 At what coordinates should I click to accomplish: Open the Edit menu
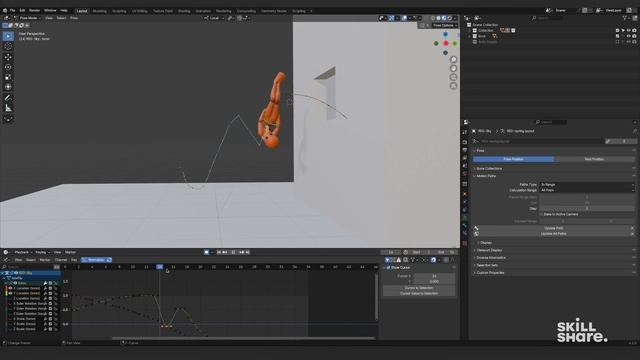(22, 11)
